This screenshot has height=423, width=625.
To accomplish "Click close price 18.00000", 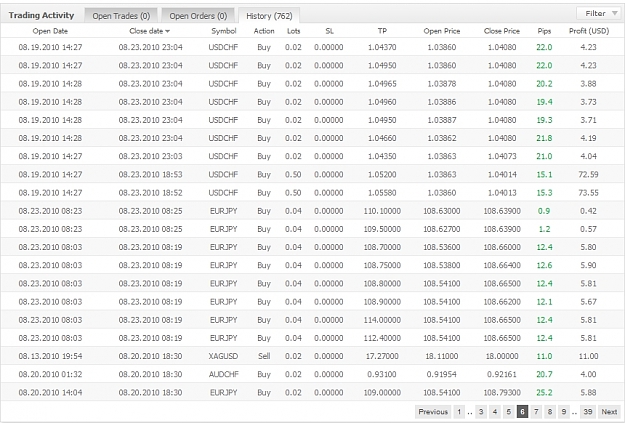I will click(502, 356).
